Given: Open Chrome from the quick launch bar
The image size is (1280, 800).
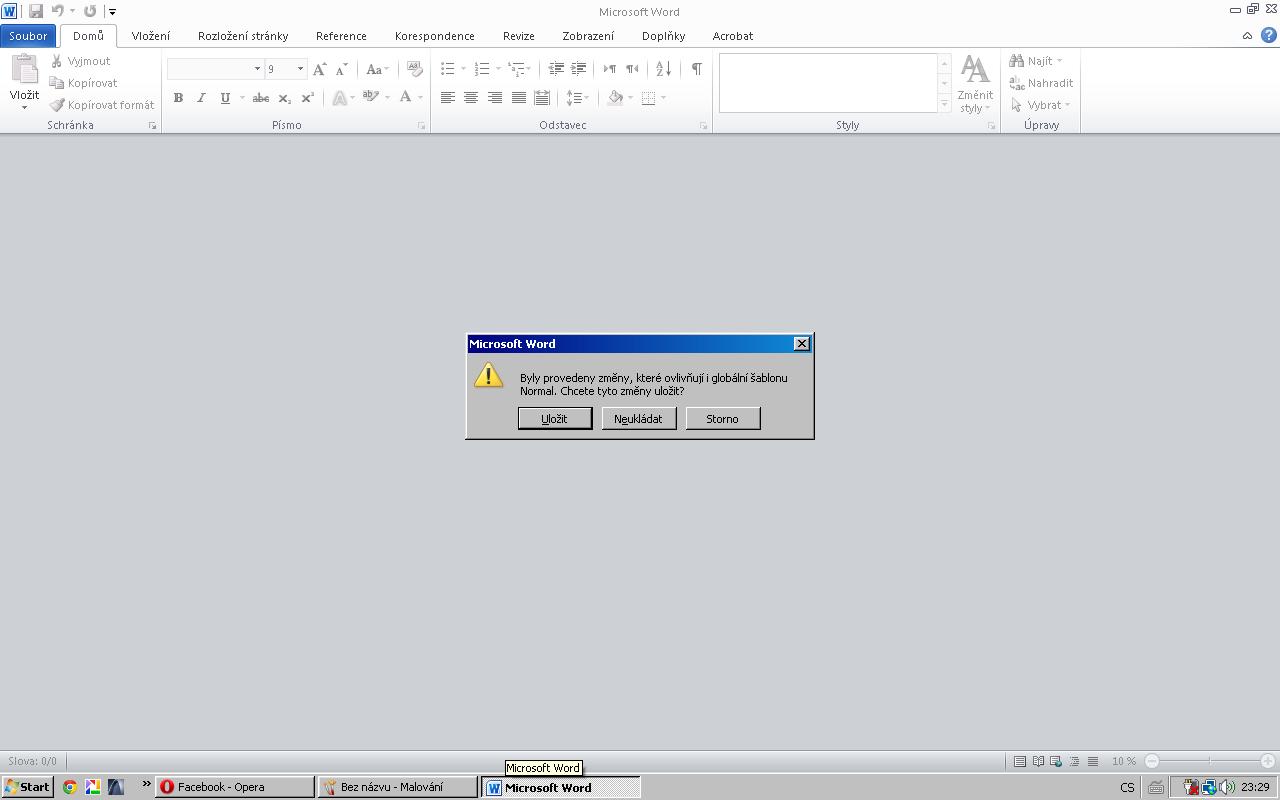Looking at the screenshot, I should coord(70,787).
